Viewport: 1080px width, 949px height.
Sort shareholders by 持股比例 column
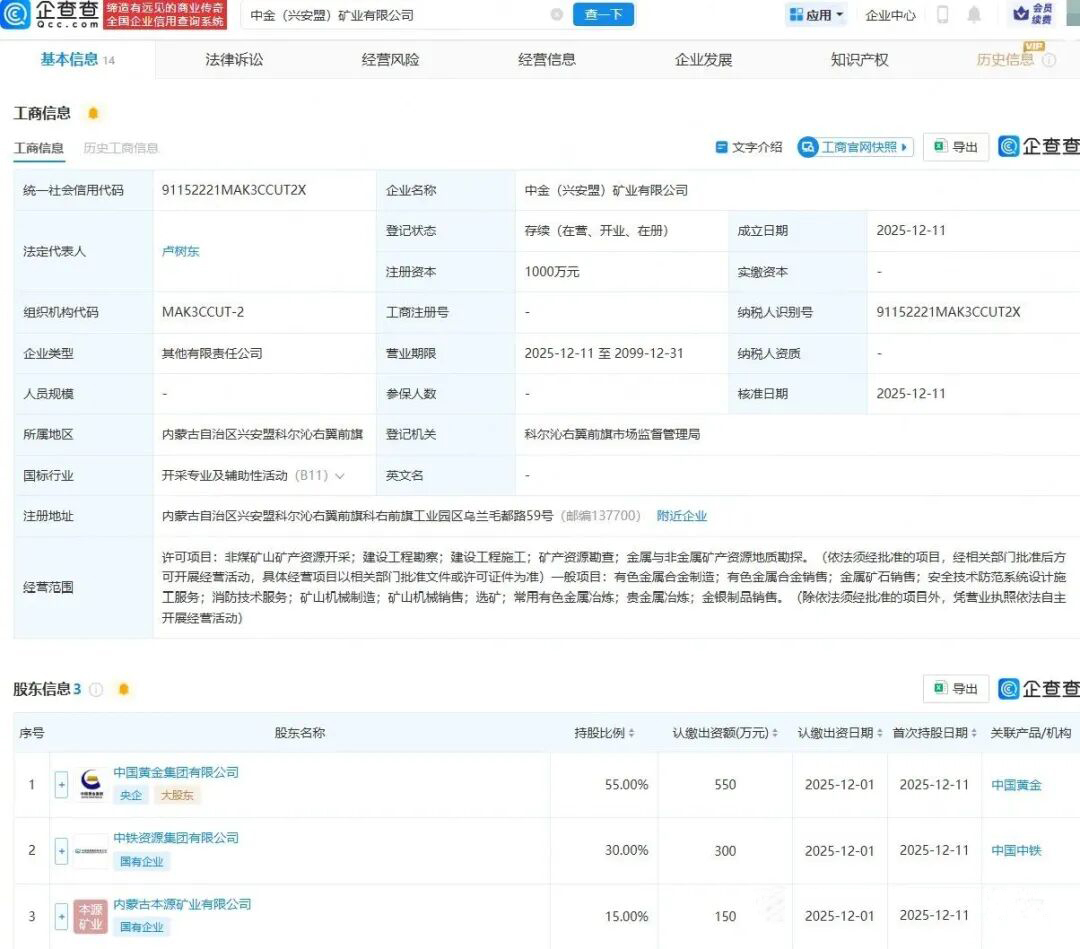605,733
